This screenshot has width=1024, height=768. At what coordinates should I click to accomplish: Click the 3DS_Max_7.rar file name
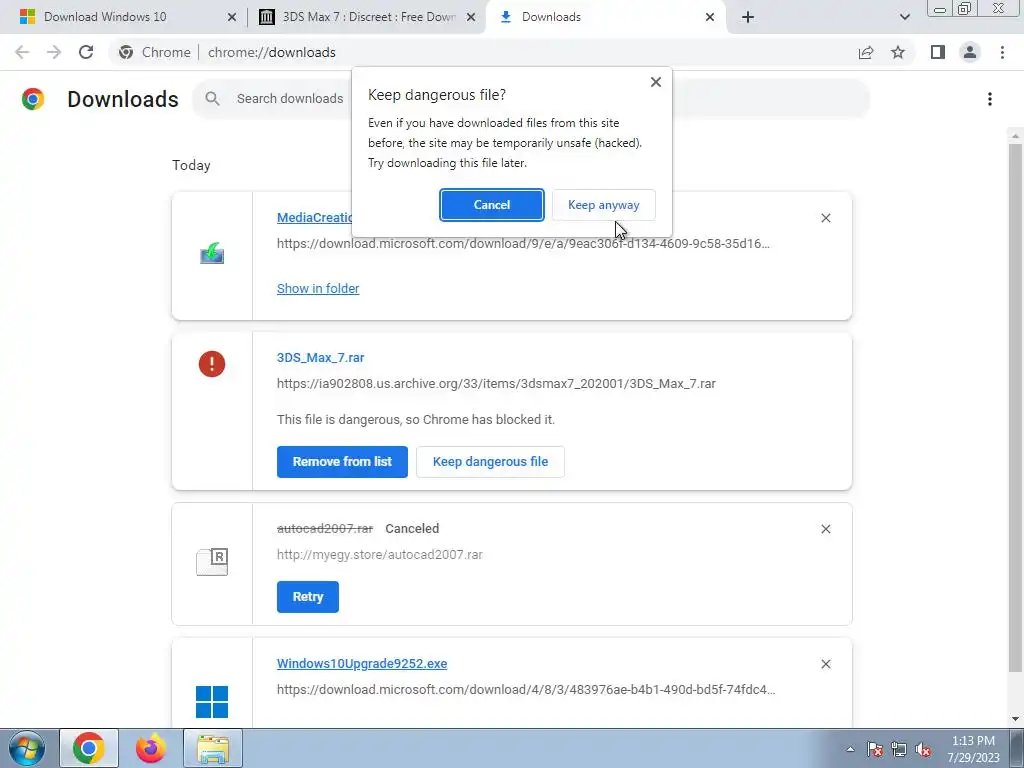coord(321,358)
